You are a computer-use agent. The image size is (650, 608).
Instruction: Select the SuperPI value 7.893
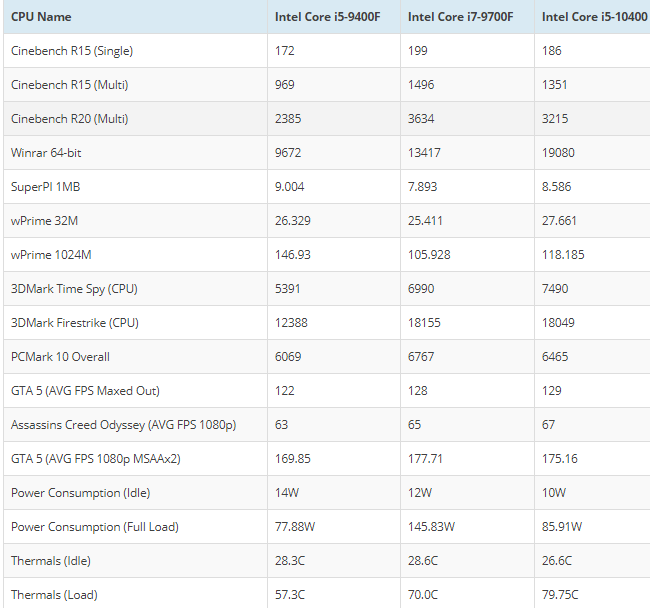422,187
